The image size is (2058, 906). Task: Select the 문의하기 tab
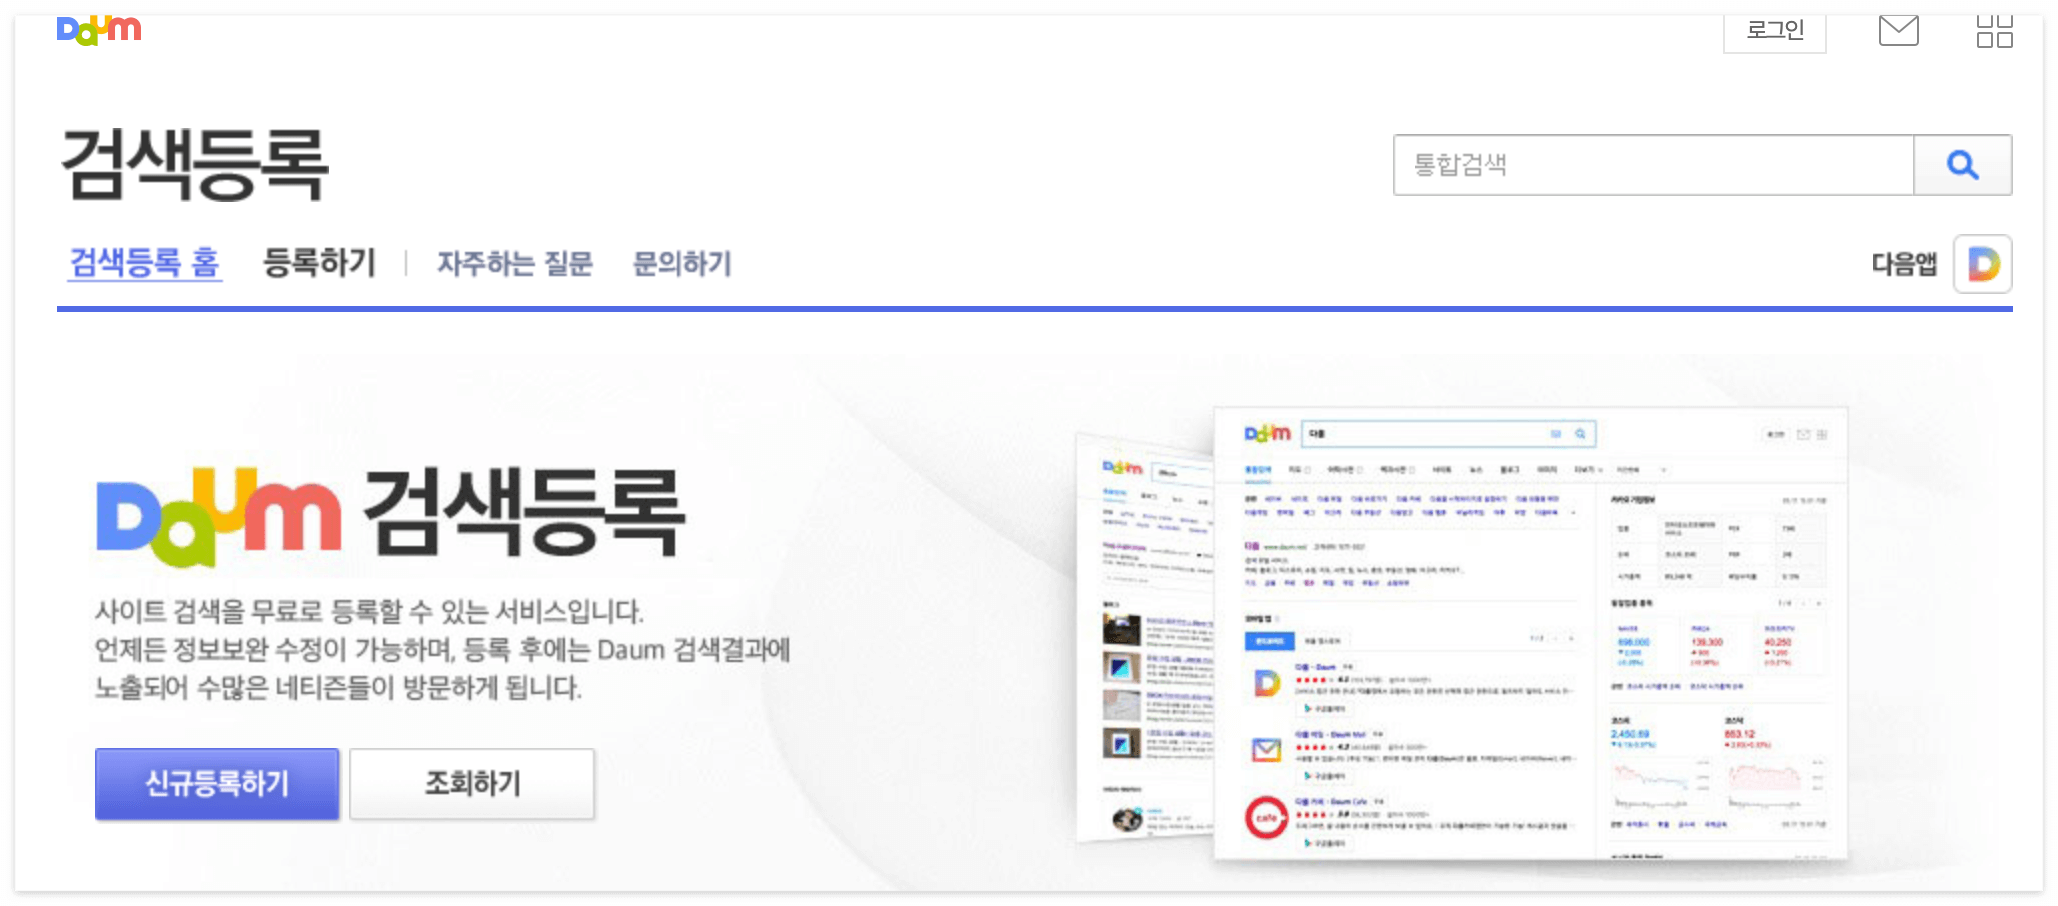[682, 262]
